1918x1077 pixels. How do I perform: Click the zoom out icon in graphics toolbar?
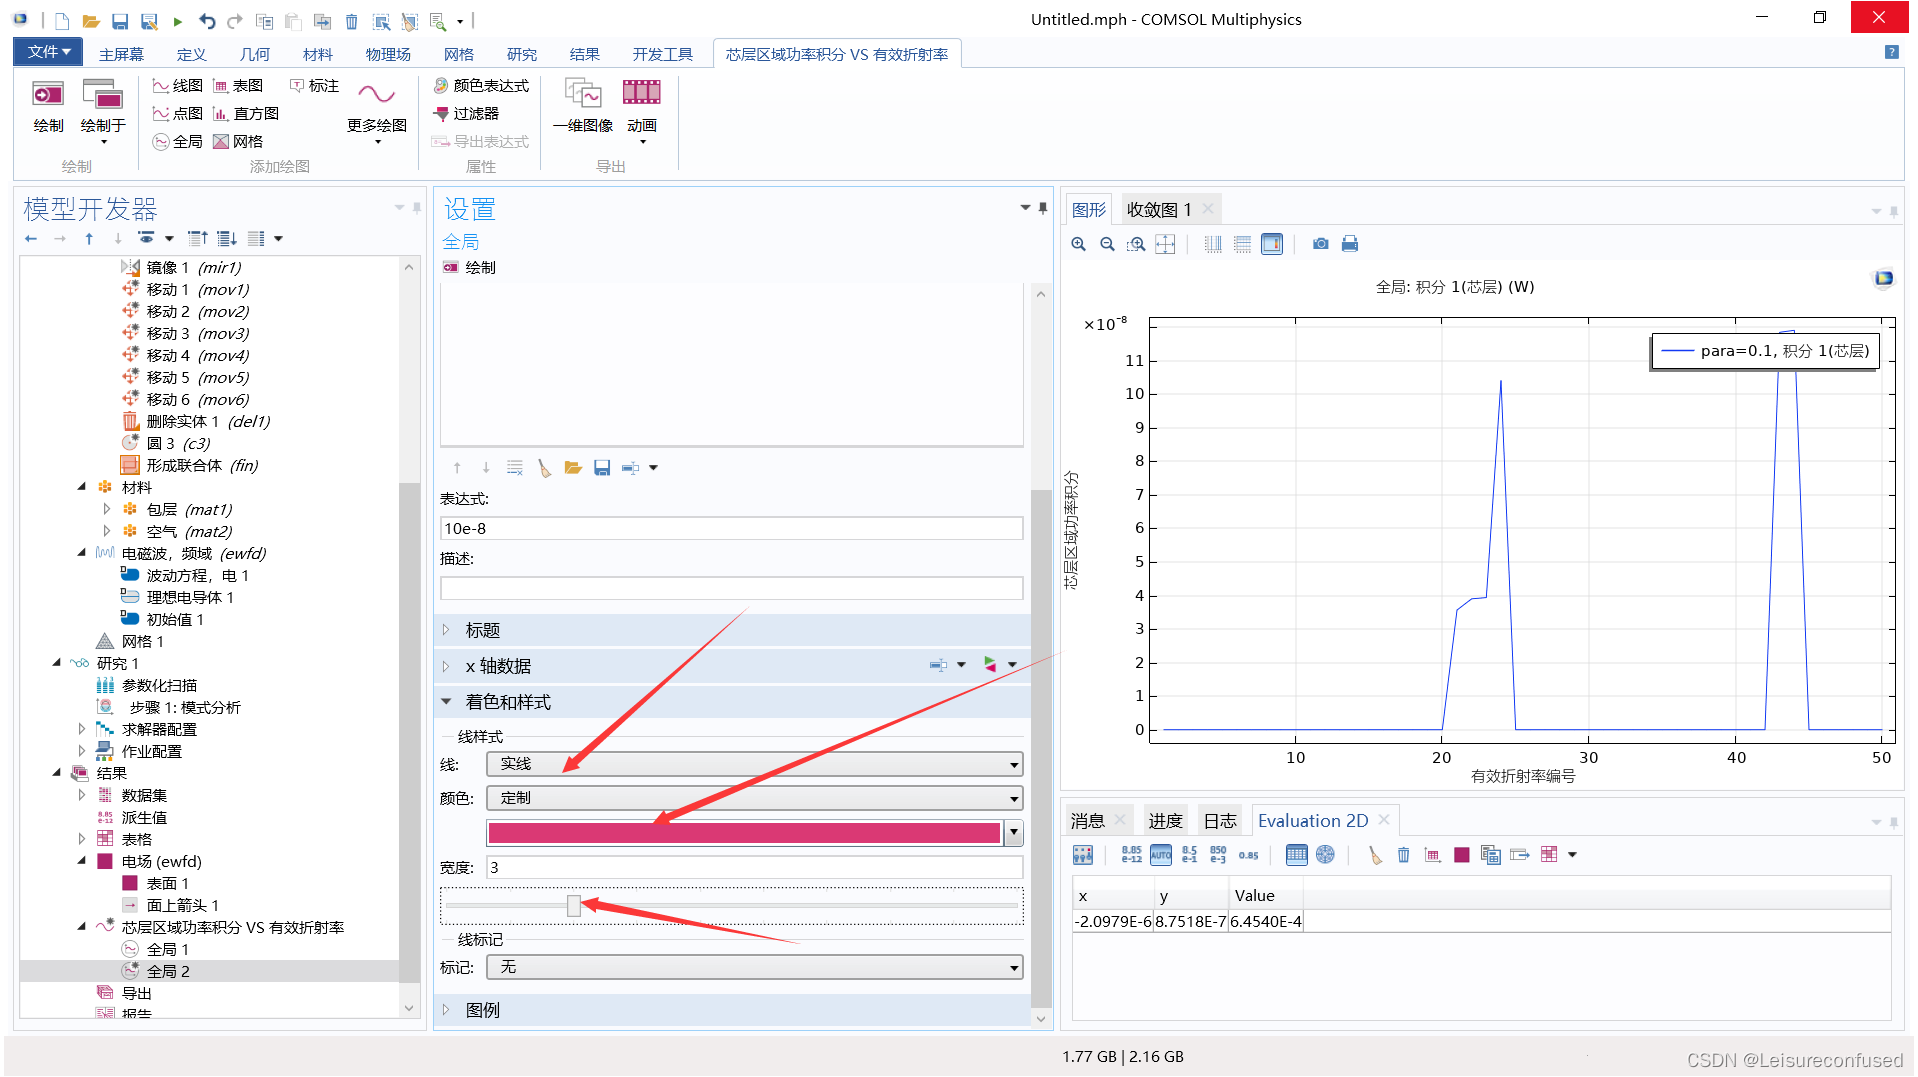1107,244
